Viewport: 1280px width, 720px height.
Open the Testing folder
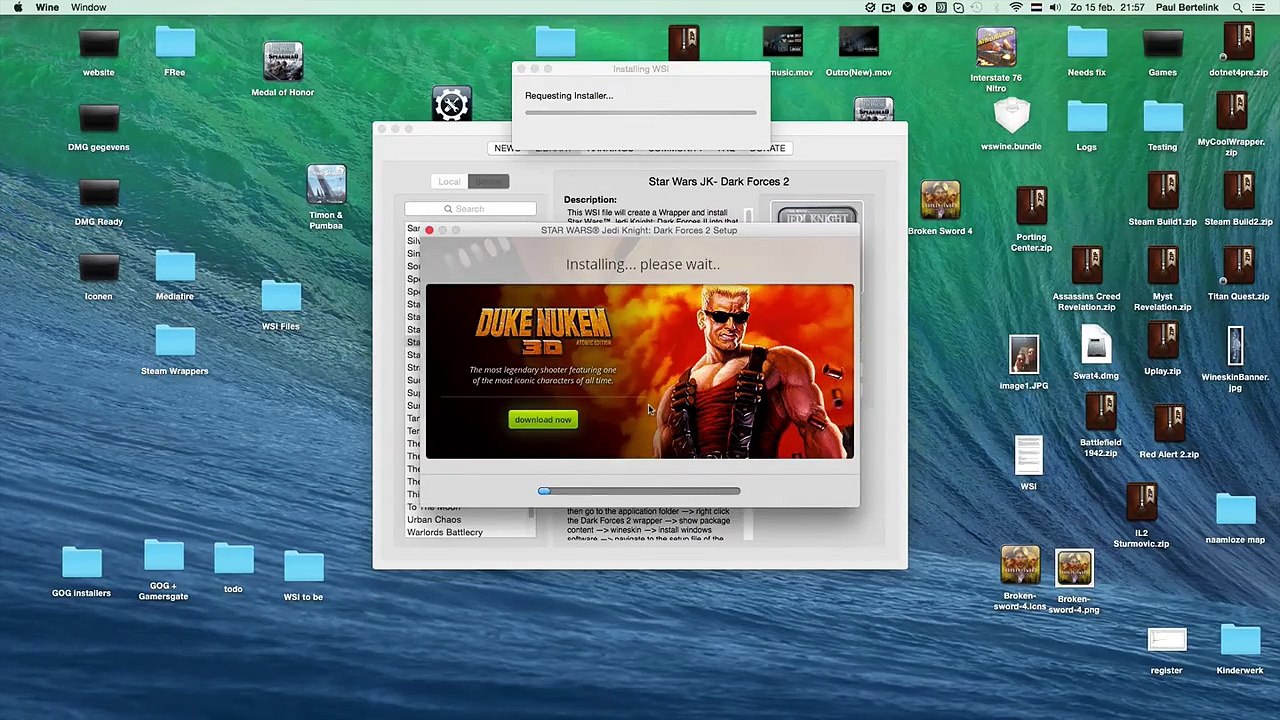tap(1162, 118)
